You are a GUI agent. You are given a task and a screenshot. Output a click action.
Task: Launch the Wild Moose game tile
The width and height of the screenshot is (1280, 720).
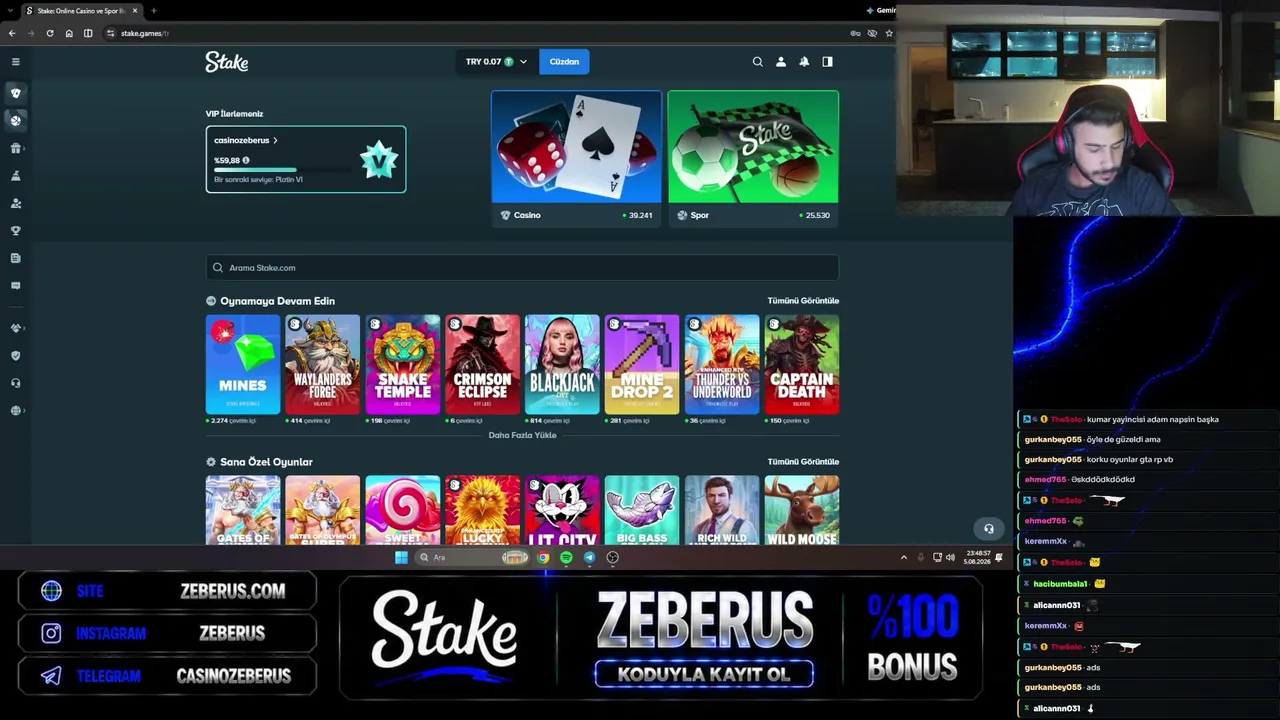(802, 510)
